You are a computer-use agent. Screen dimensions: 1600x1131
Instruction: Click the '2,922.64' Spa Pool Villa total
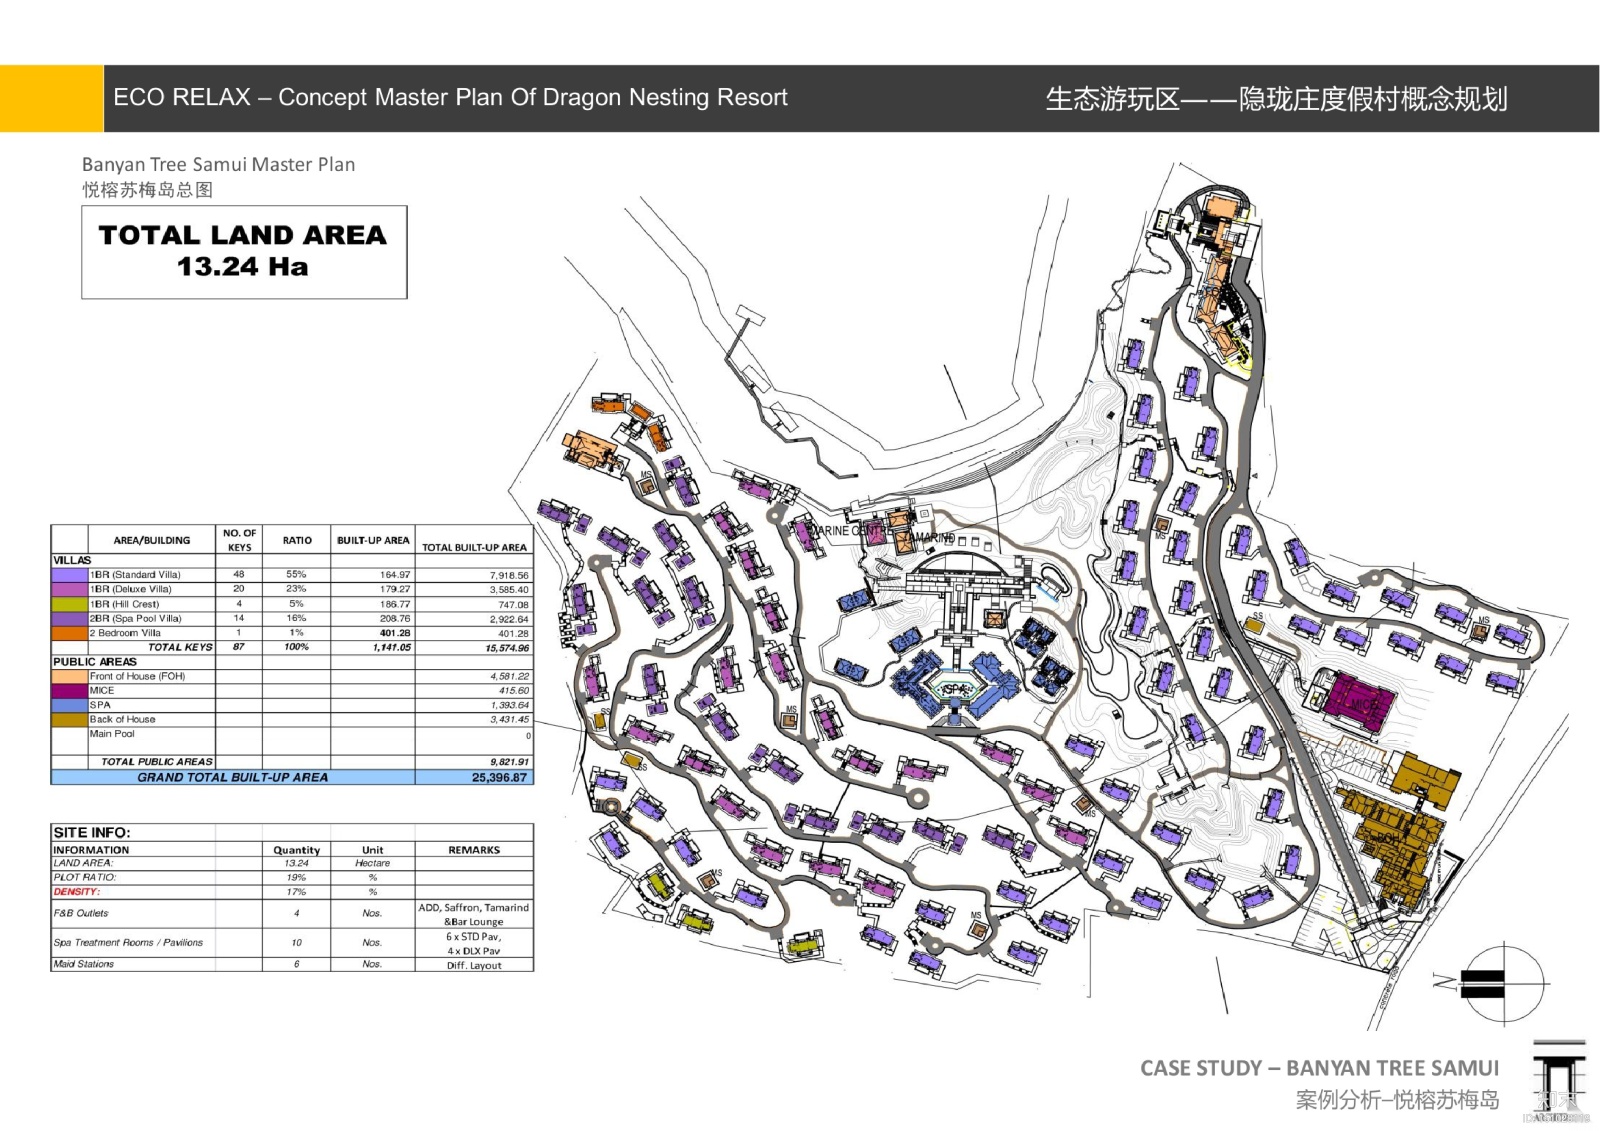(x=509, y=619)
